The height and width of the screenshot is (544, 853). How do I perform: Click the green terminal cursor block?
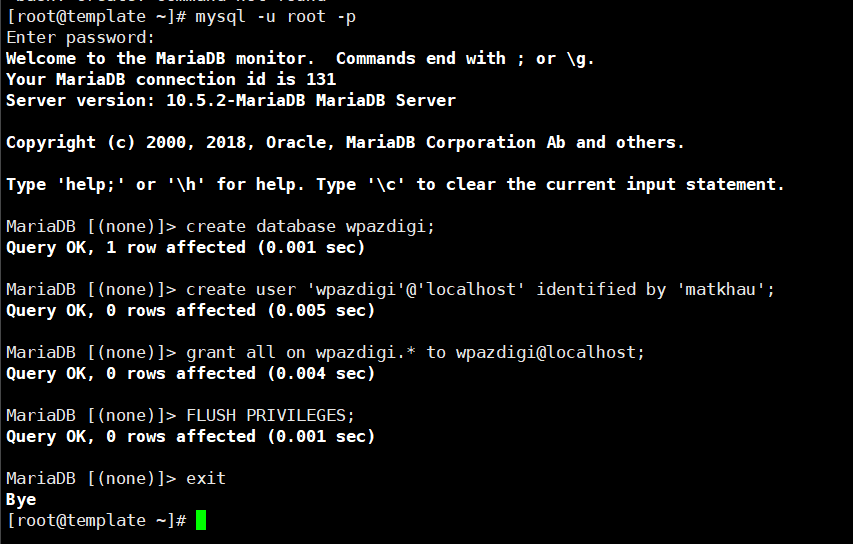pyautogui.click(x=201, y=520)
